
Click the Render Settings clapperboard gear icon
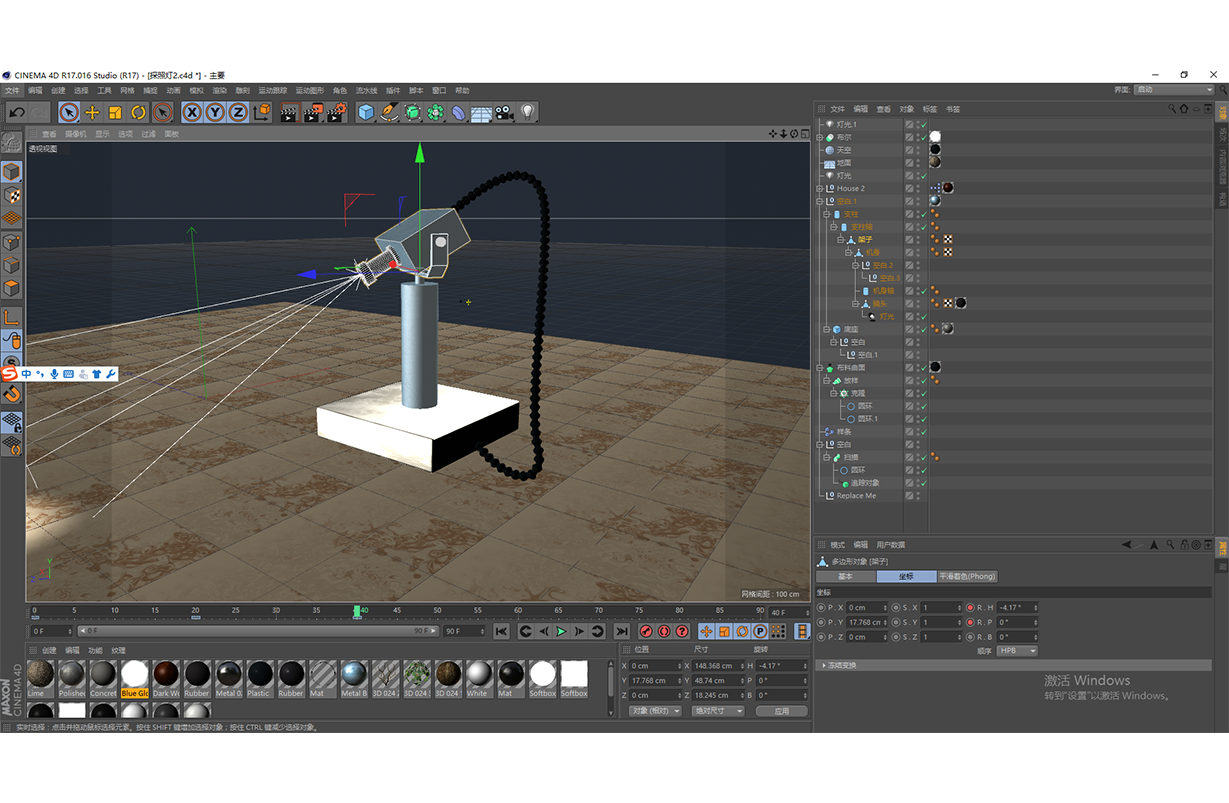coord(337,113)
